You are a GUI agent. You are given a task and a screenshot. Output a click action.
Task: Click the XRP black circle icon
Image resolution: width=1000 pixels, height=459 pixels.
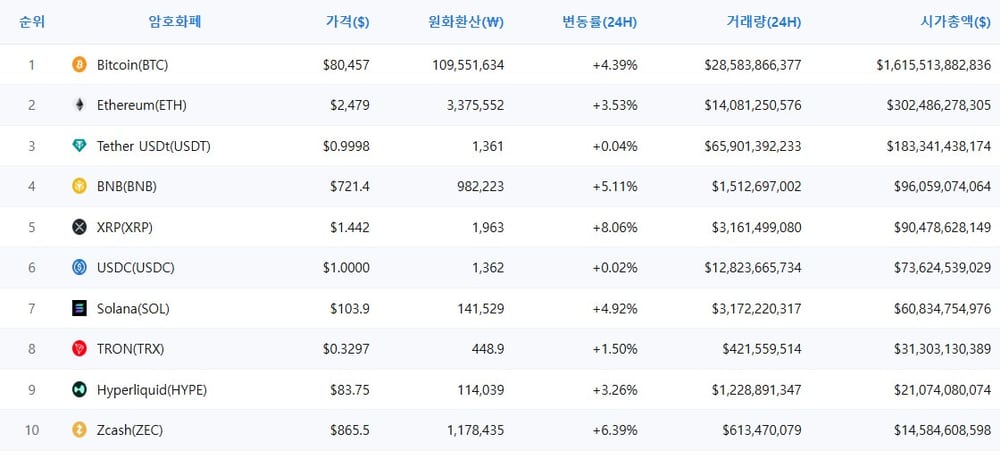[79, 227]
